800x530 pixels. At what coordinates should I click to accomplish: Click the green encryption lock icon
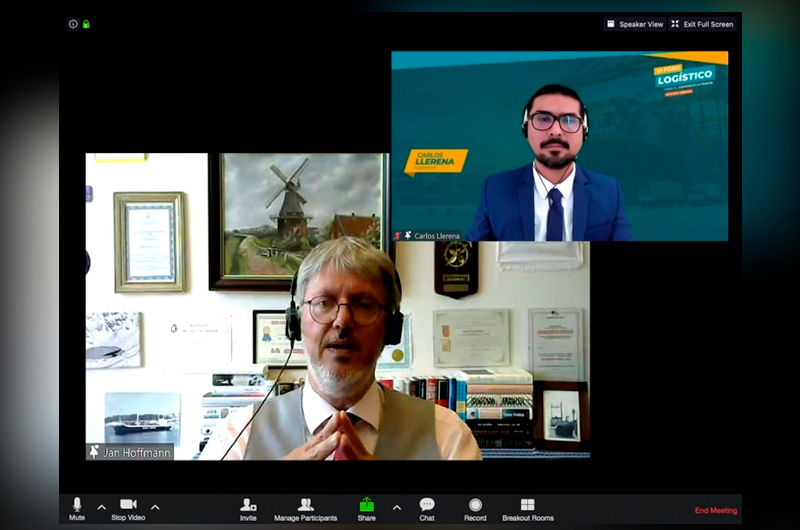(x=86, y=24)
